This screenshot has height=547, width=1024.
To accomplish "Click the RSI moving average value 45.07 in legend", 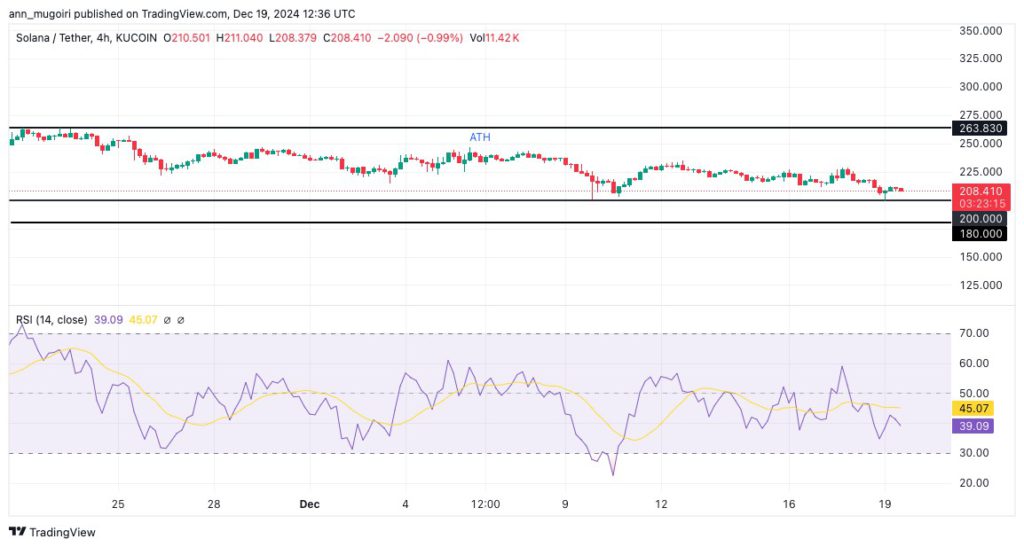I will [x=143, y=320].
